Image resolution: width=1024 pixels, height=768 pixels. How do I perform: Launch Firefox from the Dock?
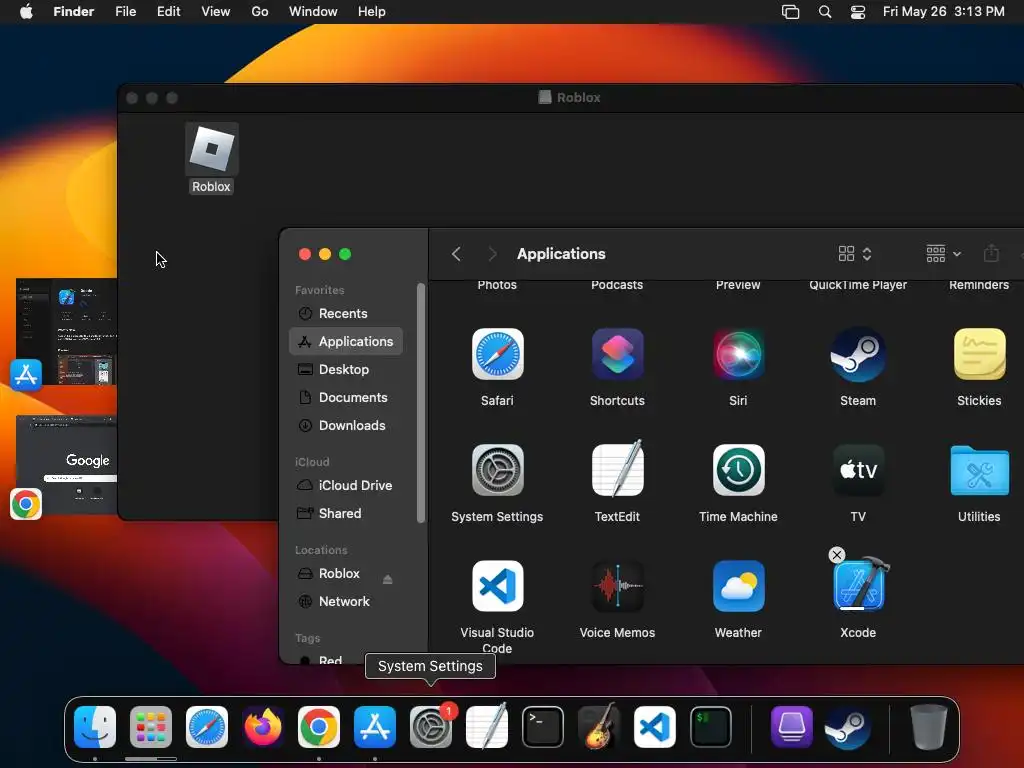click(263, 727)
